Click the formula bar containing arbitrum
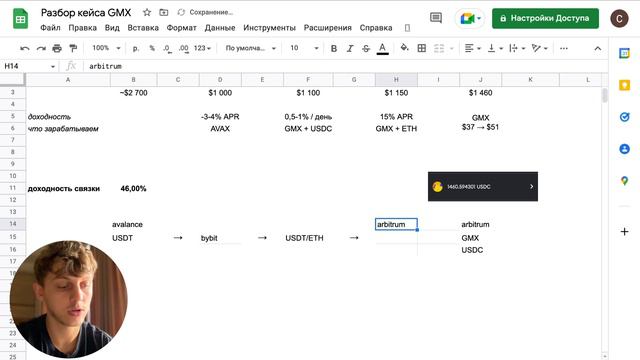Image resolution: width=640 pixels, height=360 pixels. click(345, 66)
